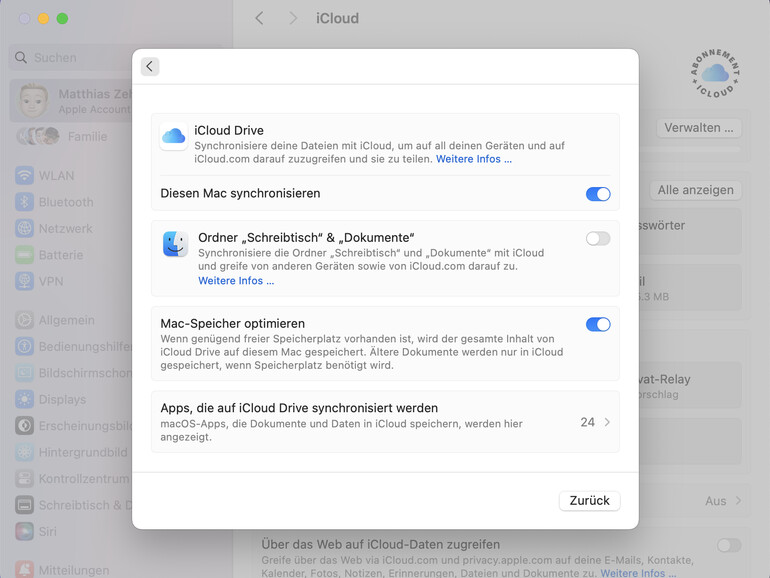Select Erscheinungsbild icon in sidebar
The width and height of the screenshot is (770, 578).
(x=24, y=426)
